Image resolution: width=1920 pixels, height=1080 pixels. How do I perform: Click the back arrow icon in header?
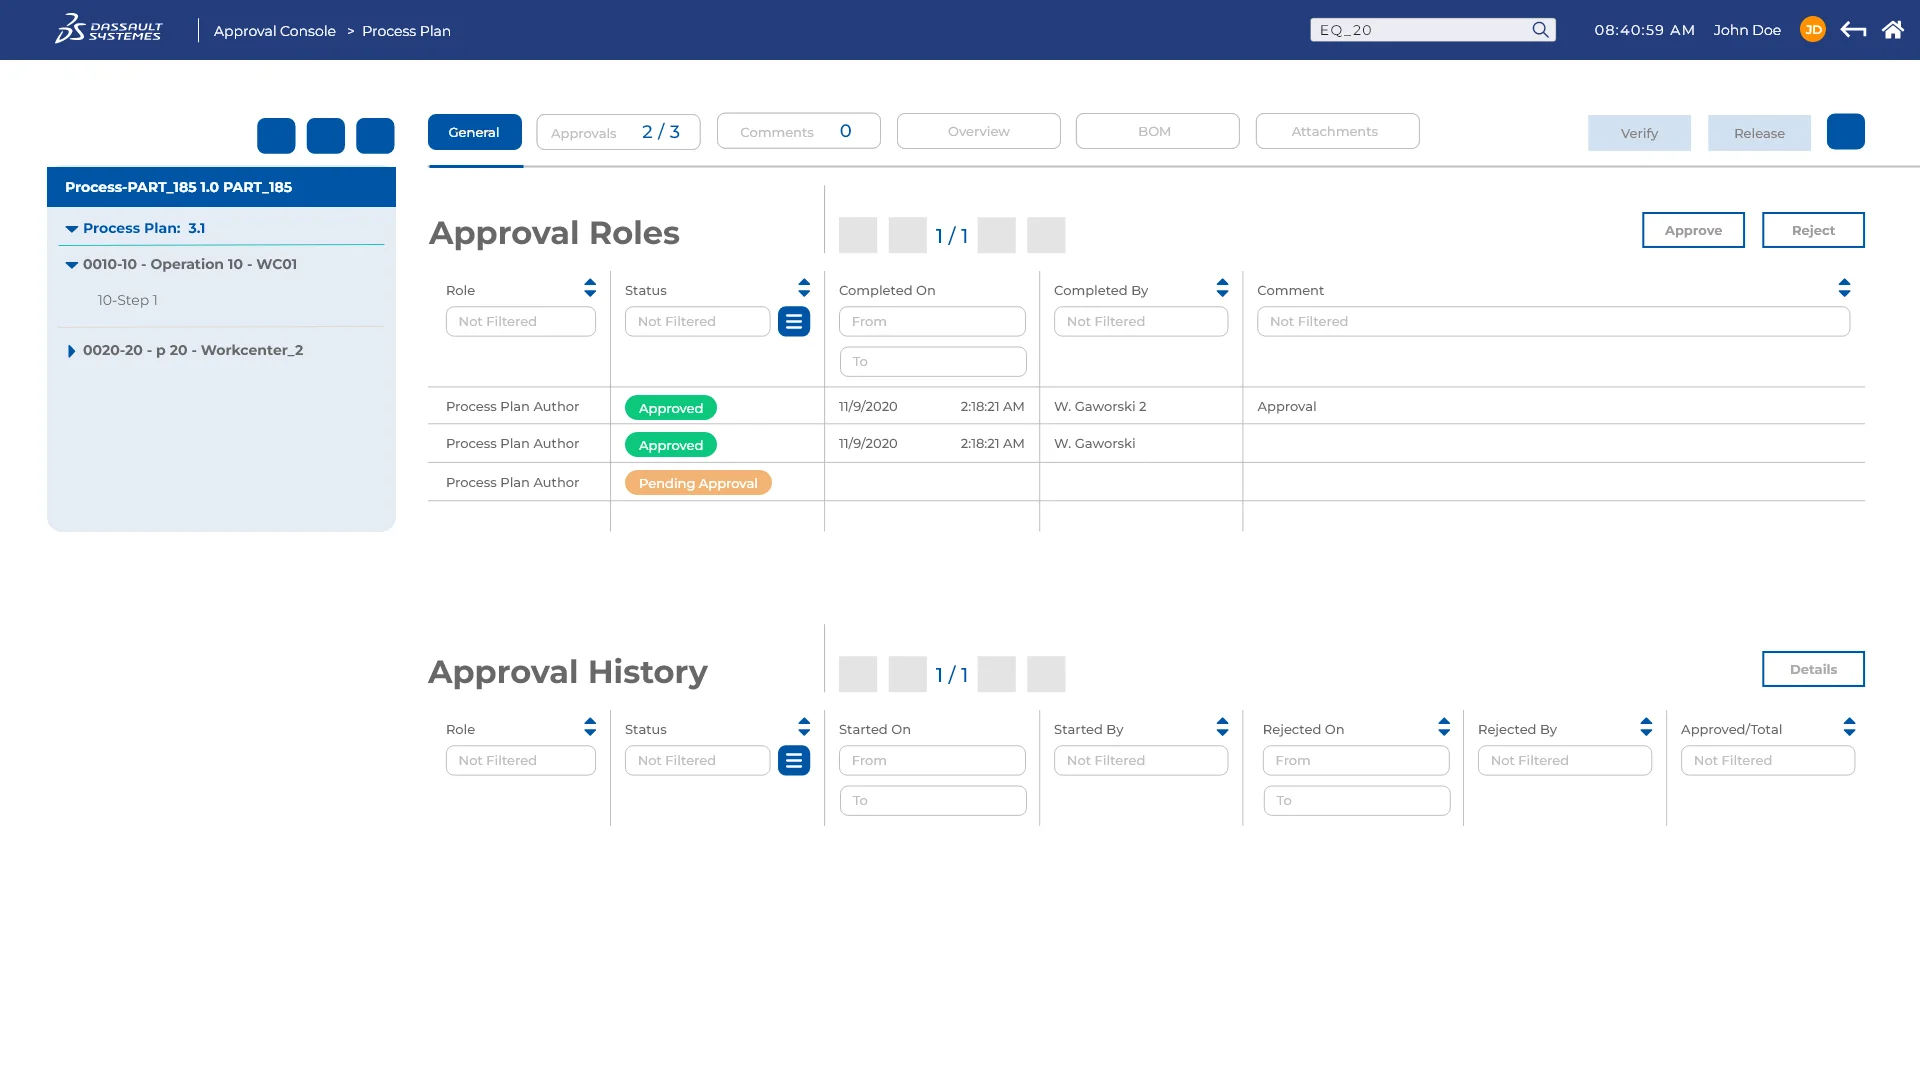tap(1853, 30)
